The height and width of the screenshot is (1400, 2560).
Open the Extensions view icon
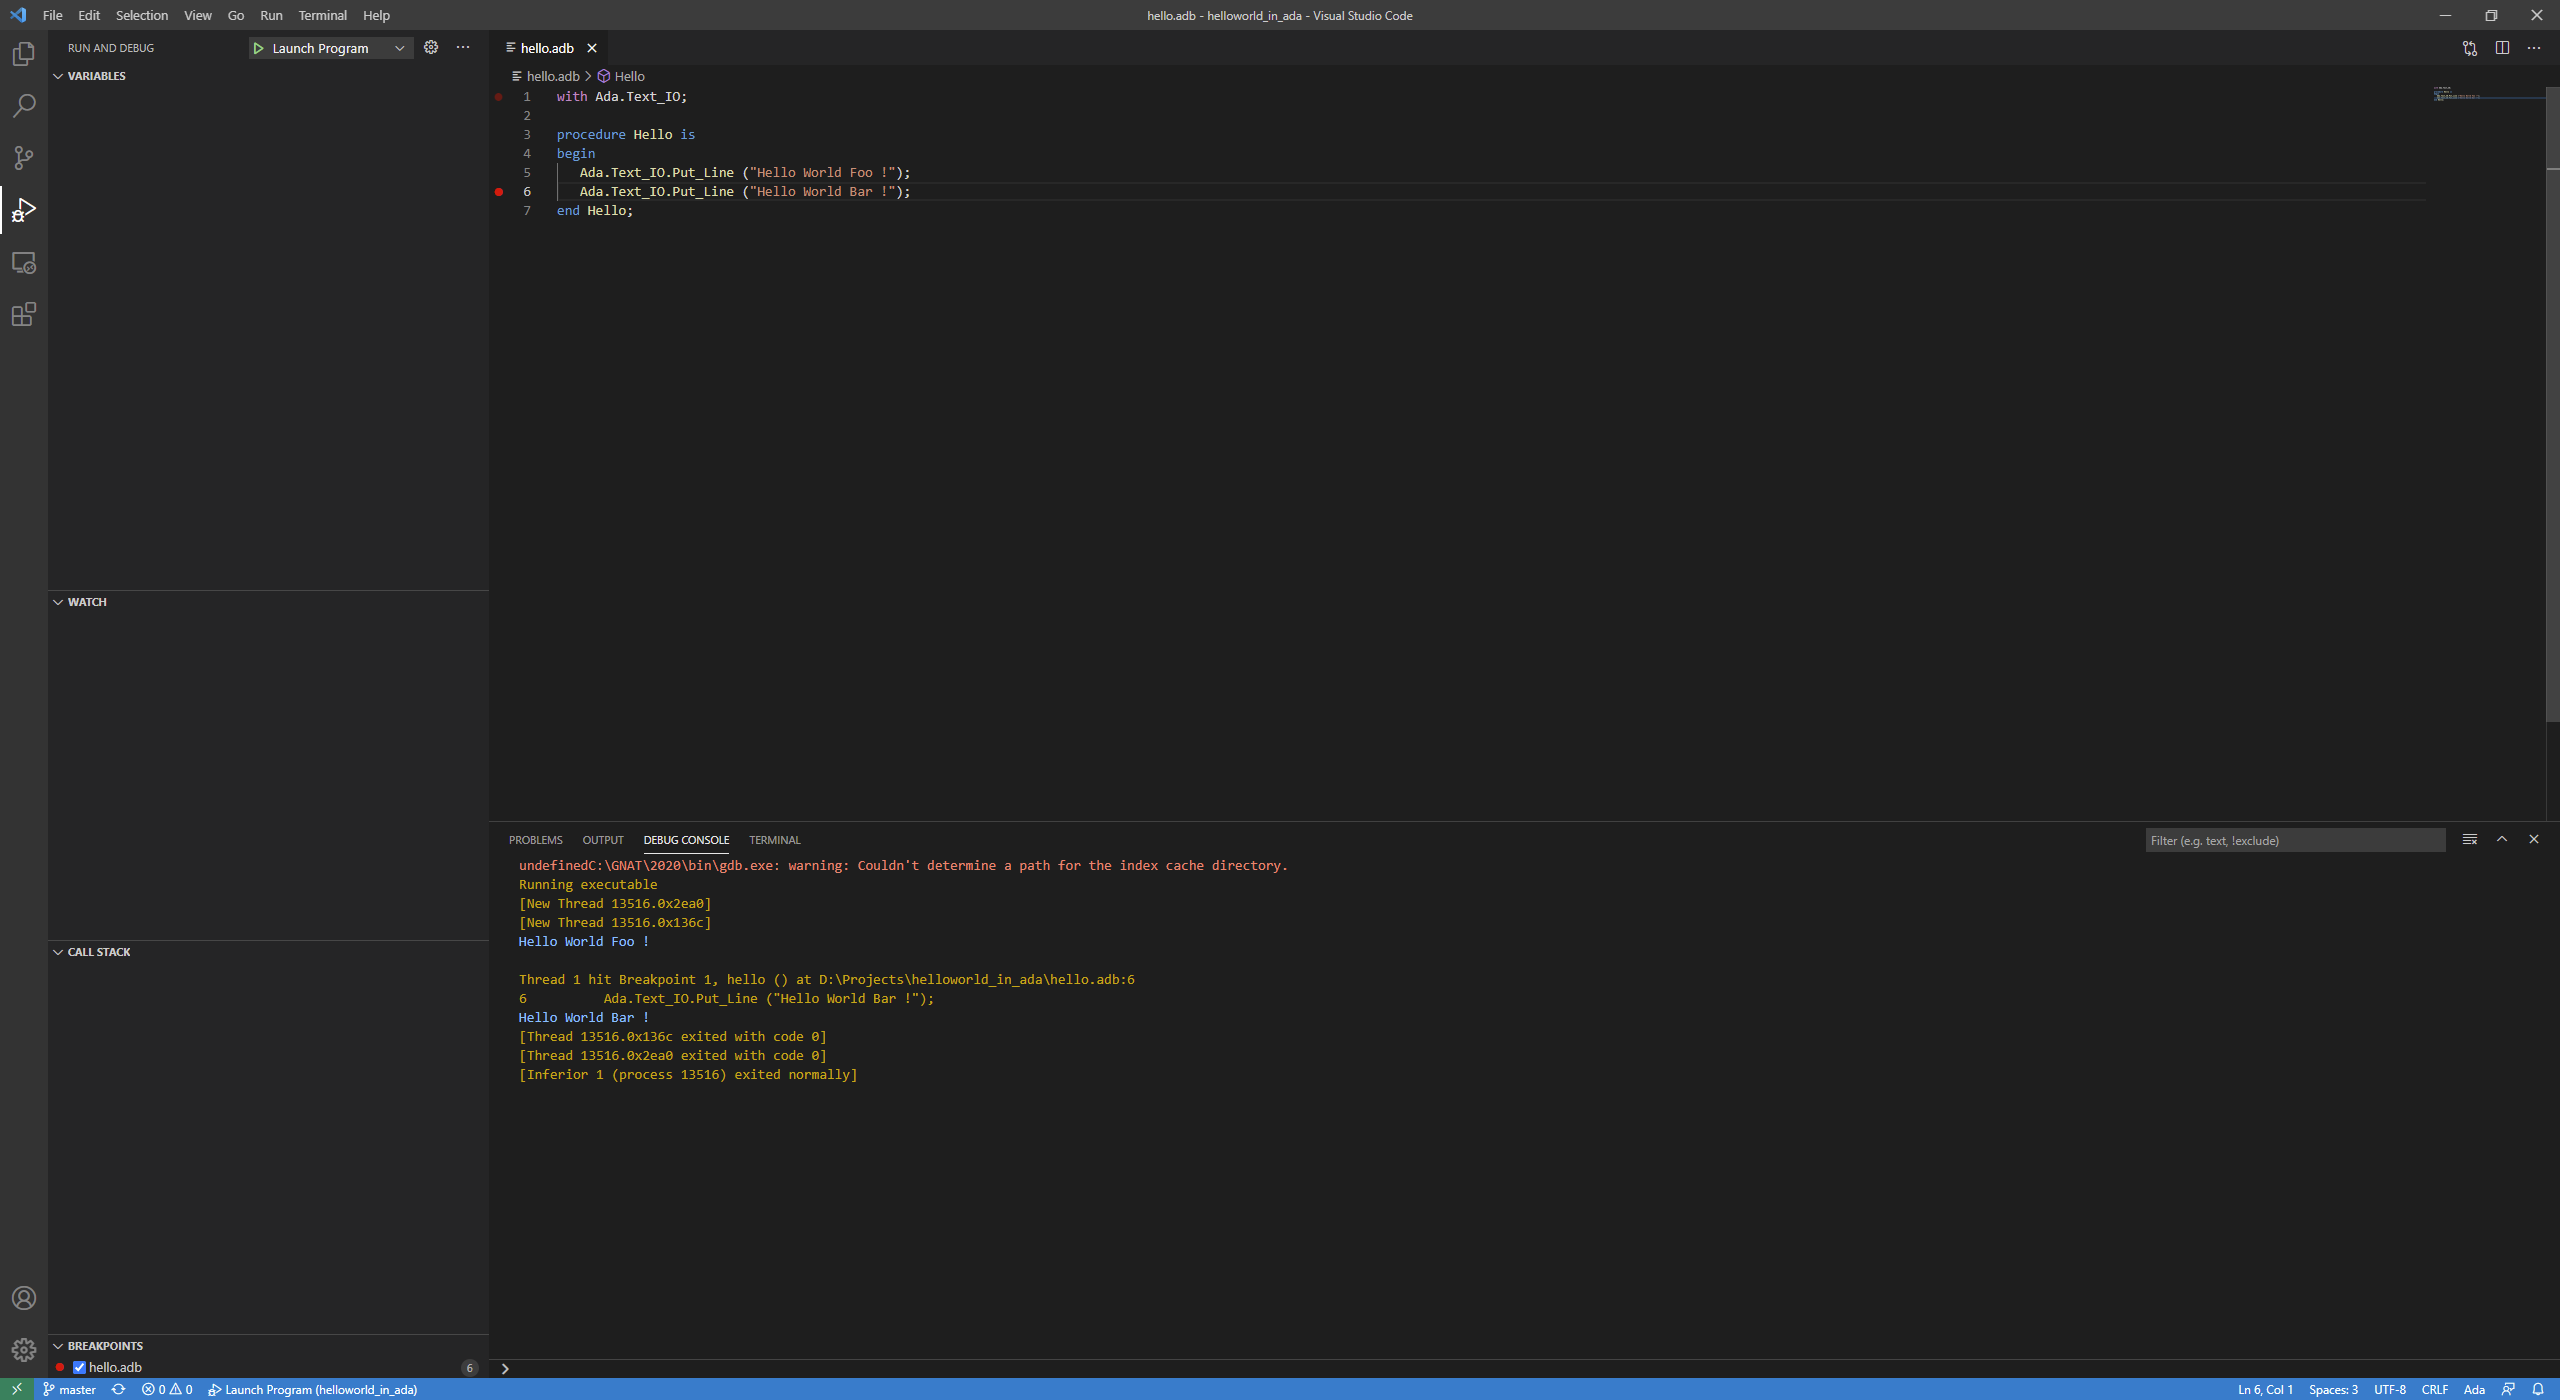[x=24, y=314]
